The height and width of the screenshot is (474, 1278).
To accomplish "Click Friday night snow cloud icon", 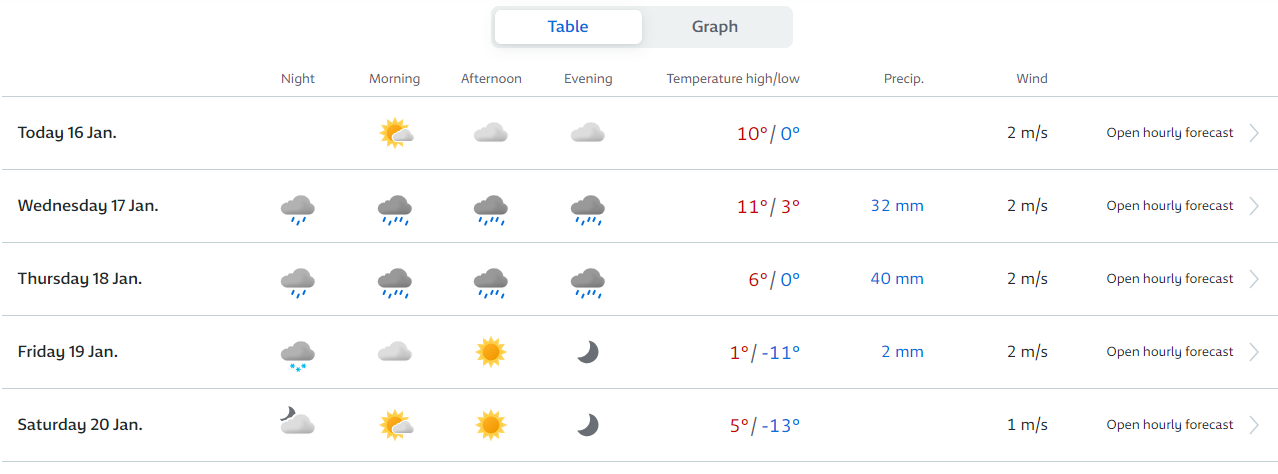I will 298,354.
